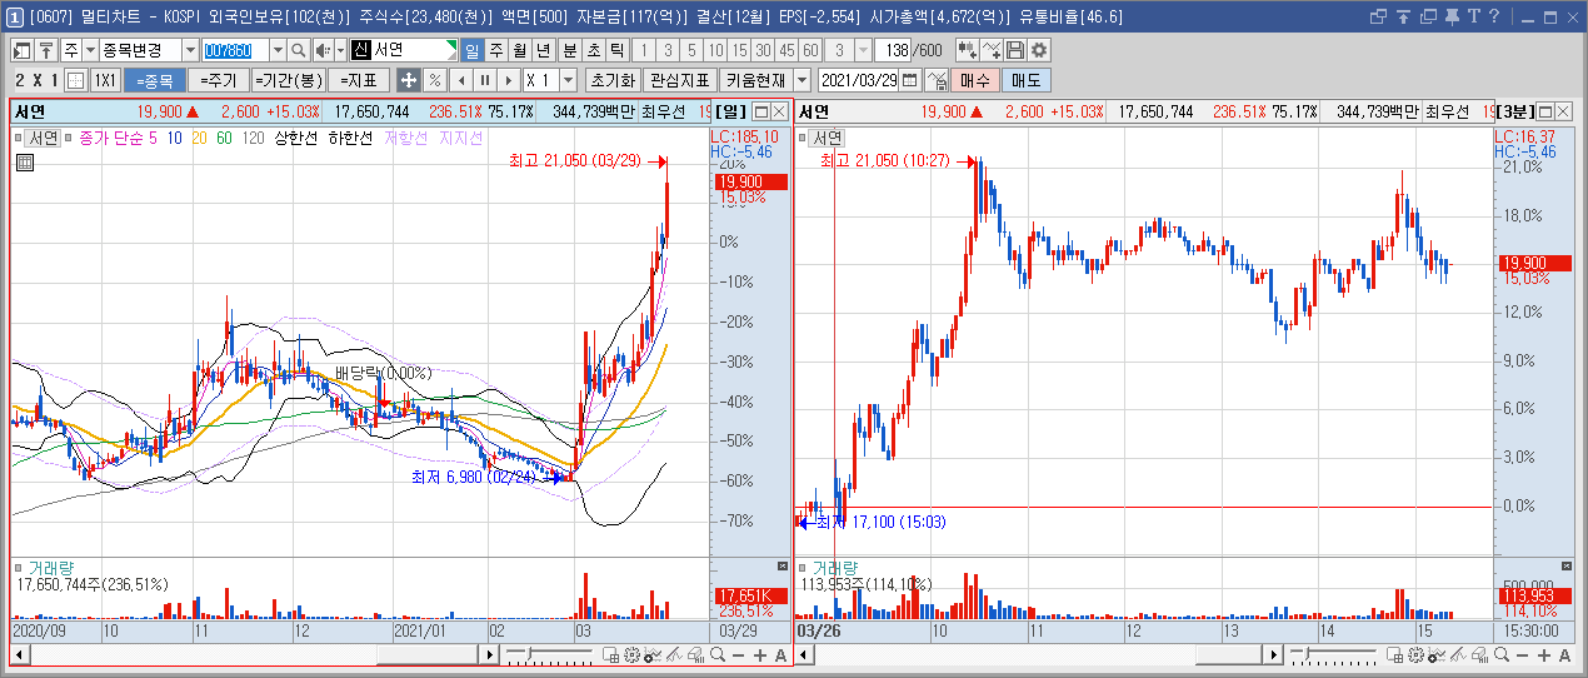The width and height of the screenshot is (1588, 678).
Task: Pause chart replay with the pause button
Action: [485, 80]
